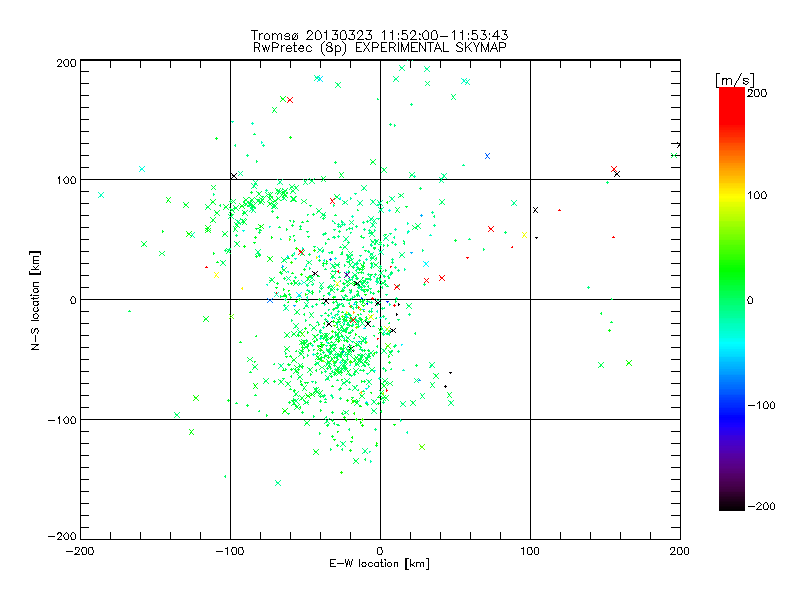Image resolution: width=800 pixels, height=600 pixels.
Task: Click the plot title line starting with 'Tromsø 20130323'
Action: [x=379, y=35]
